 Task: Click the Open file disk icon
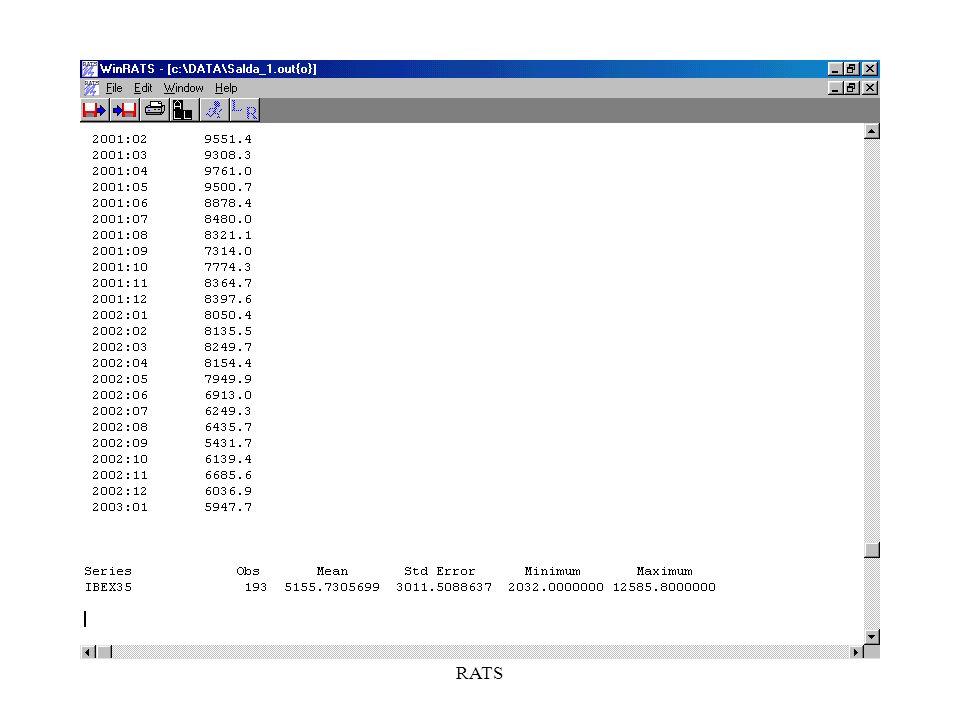(x=94, y=110)
